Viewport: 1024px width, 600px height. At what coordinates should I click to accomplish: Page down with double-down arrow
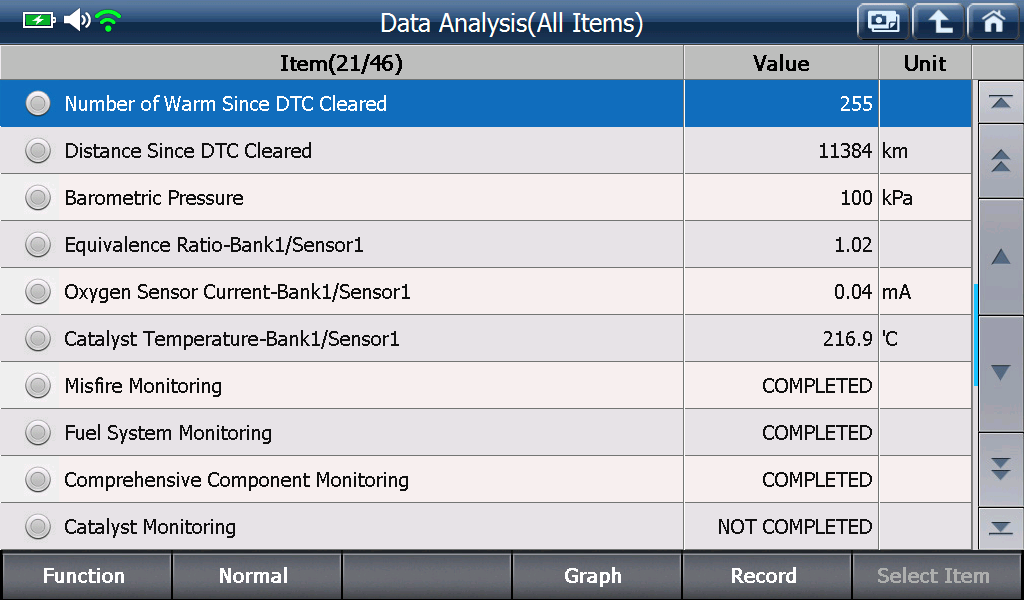point(1000,469)
